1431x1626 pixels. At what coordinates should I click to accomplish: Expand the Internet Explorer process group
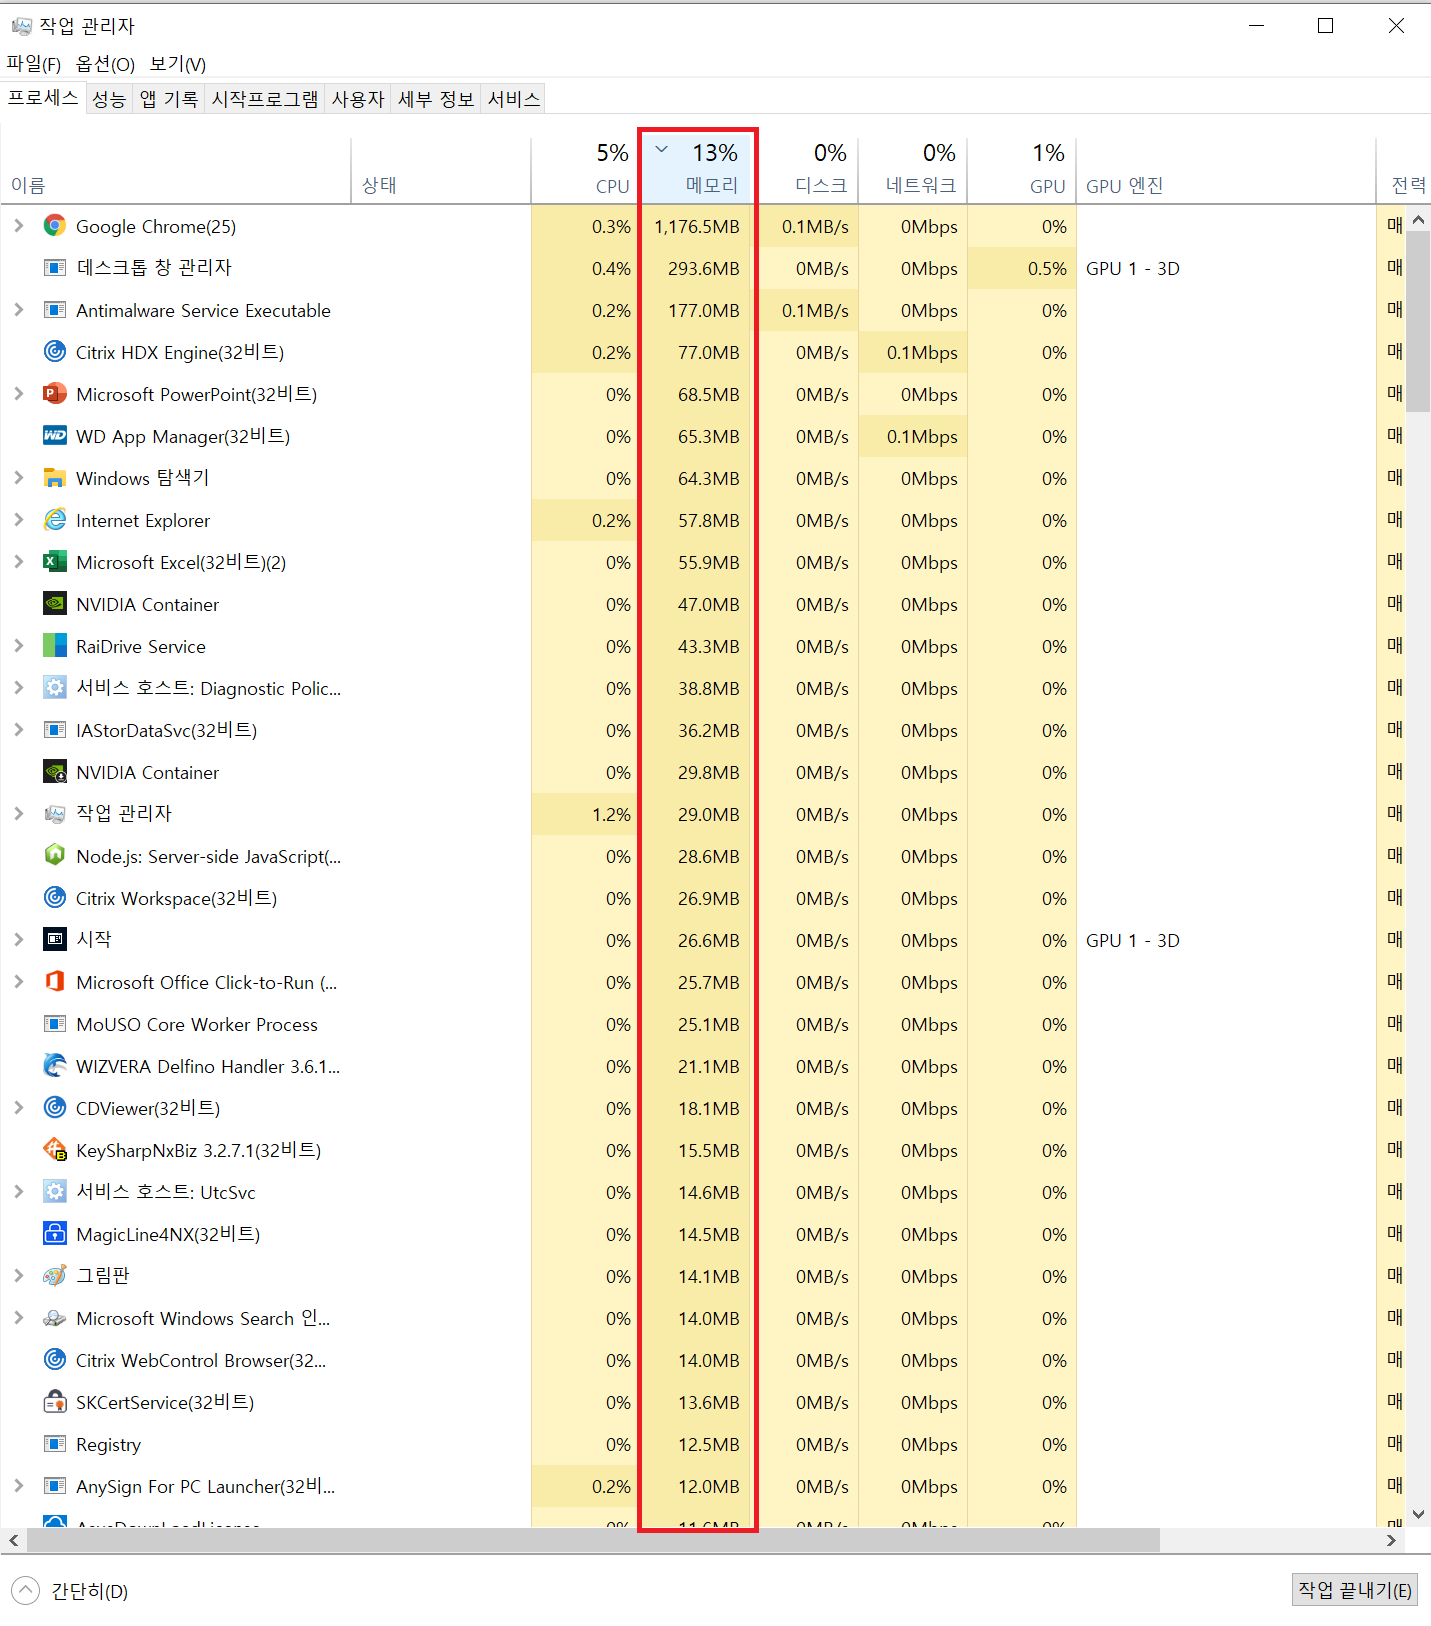click(x=18, y=520)
